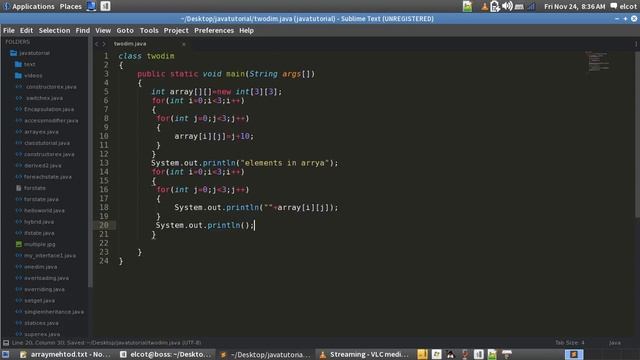Open overriding.java from the sidebar
This screenshot has height=360, width=640.
point(44,289)
